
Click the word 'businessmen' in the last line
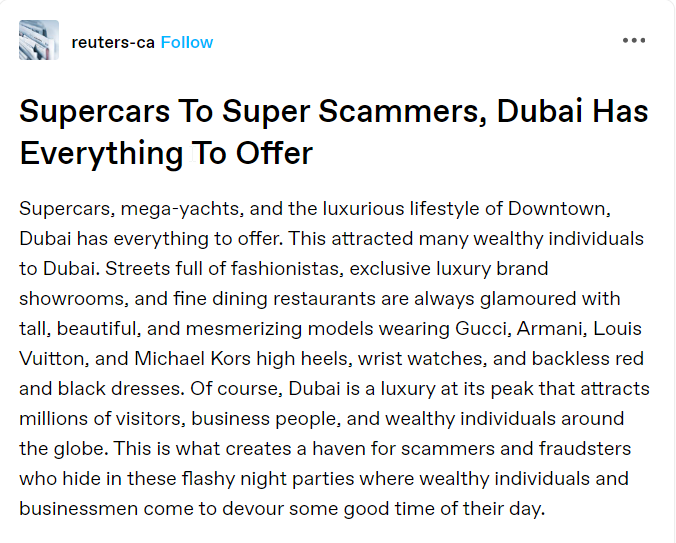pos(78,509)
